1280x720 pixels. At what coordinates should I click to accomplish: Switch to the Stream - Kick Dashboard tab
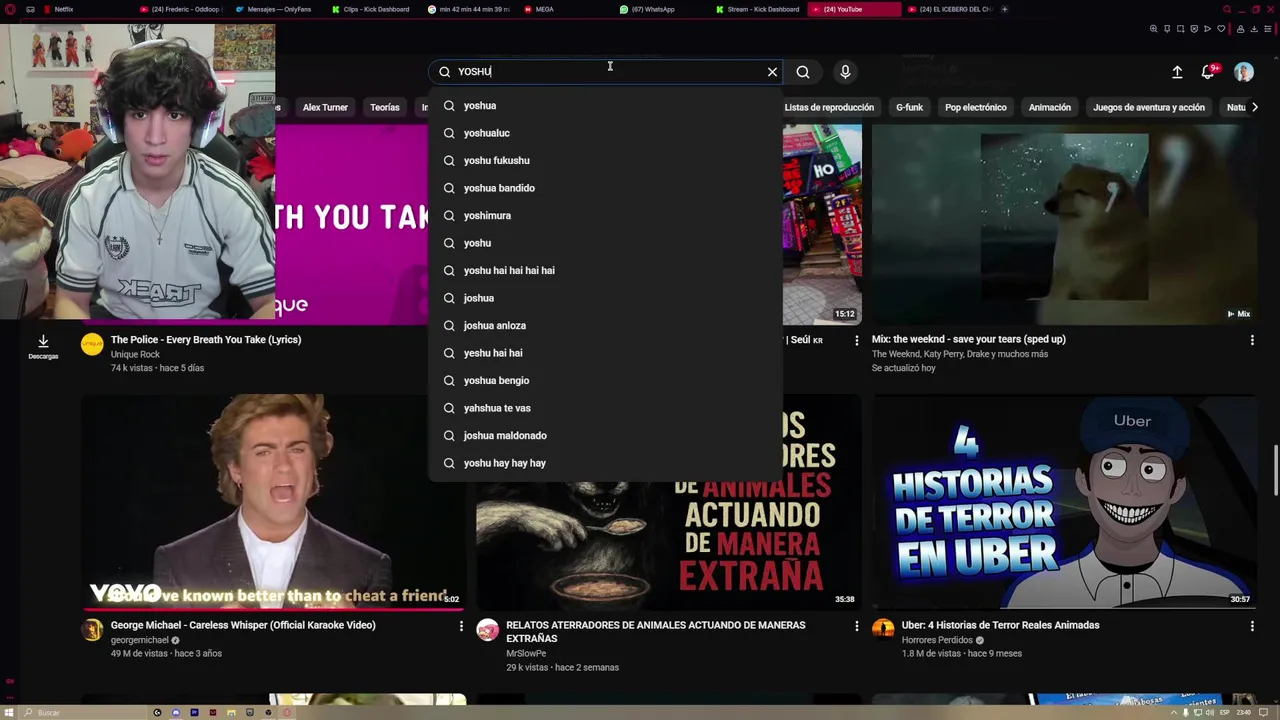pos(757,9)
